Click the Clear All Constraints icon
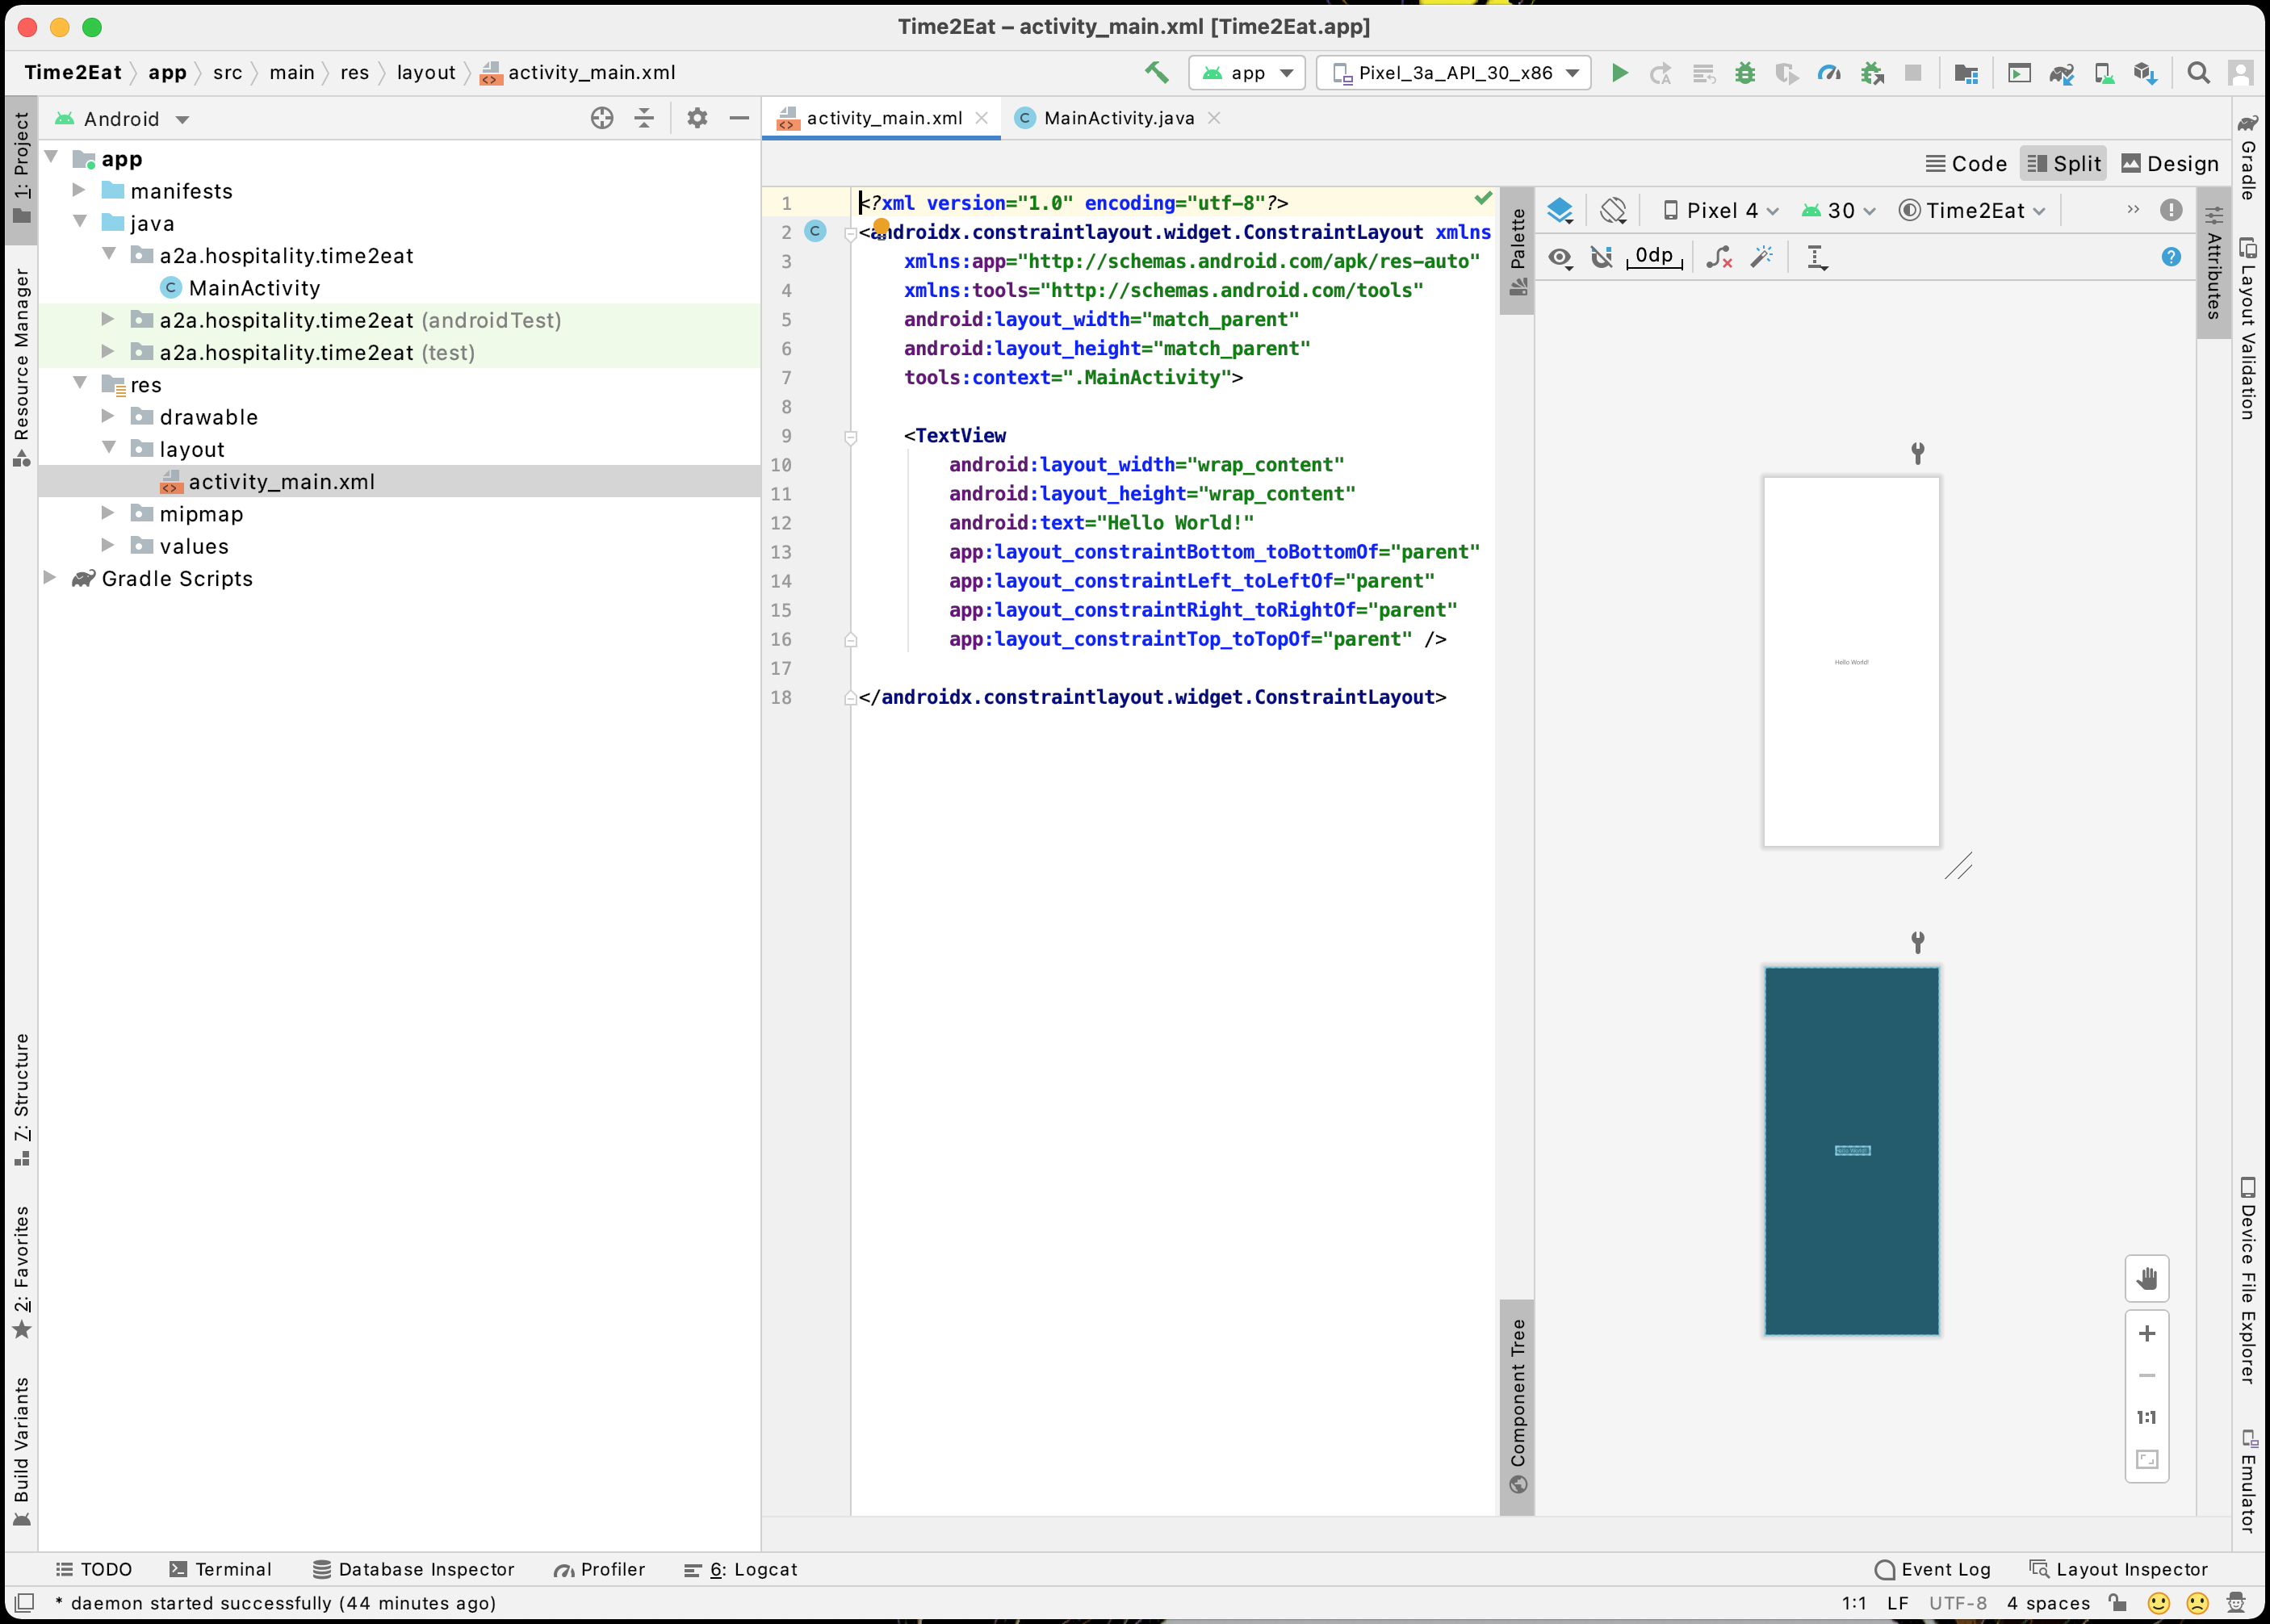The image size is (2270, 1624). [x=1718, y=257]
